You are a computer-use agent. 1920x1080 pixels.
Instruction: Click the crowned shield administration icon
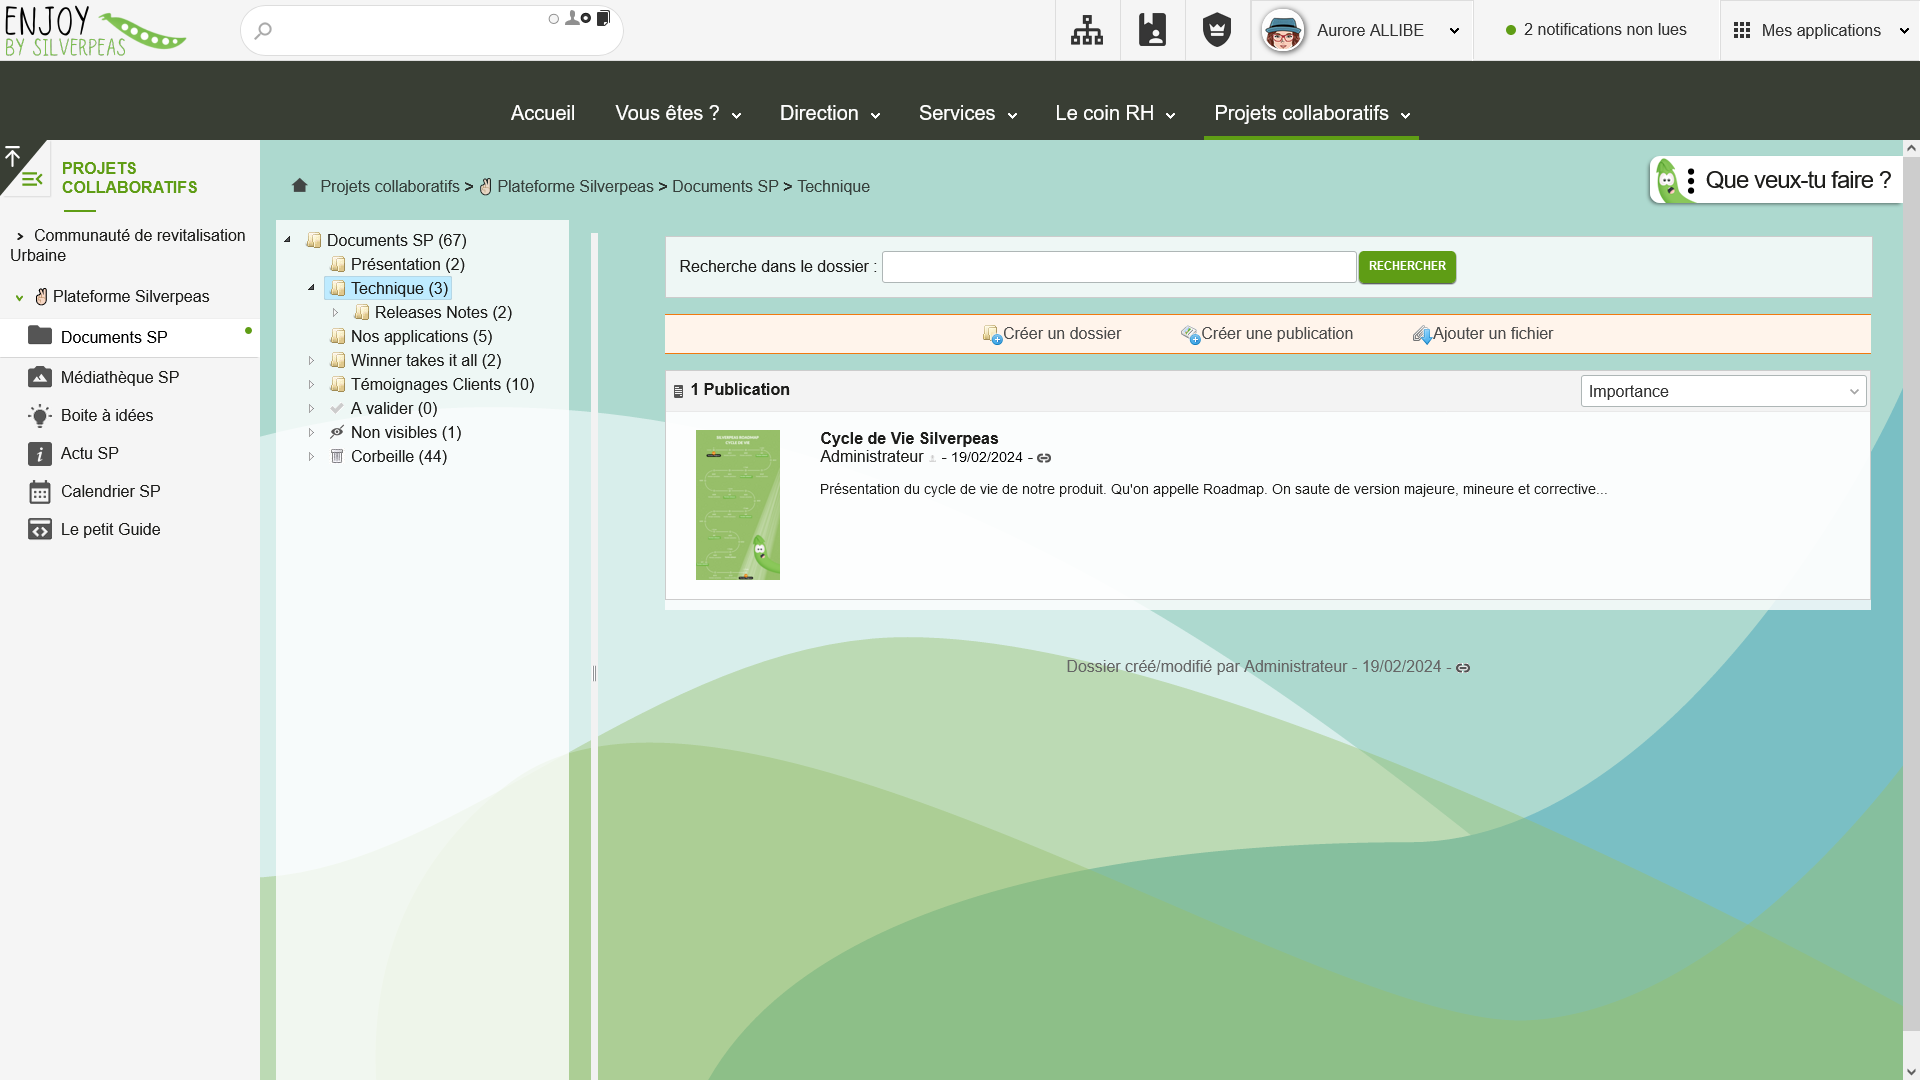[1217, 30]
